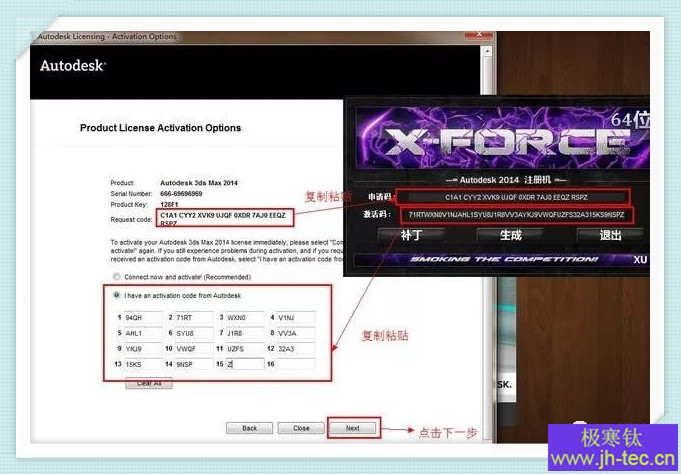Click activation code field 11 containing UZFS
This screenshot has height=474, width=681.
[245, 348]
